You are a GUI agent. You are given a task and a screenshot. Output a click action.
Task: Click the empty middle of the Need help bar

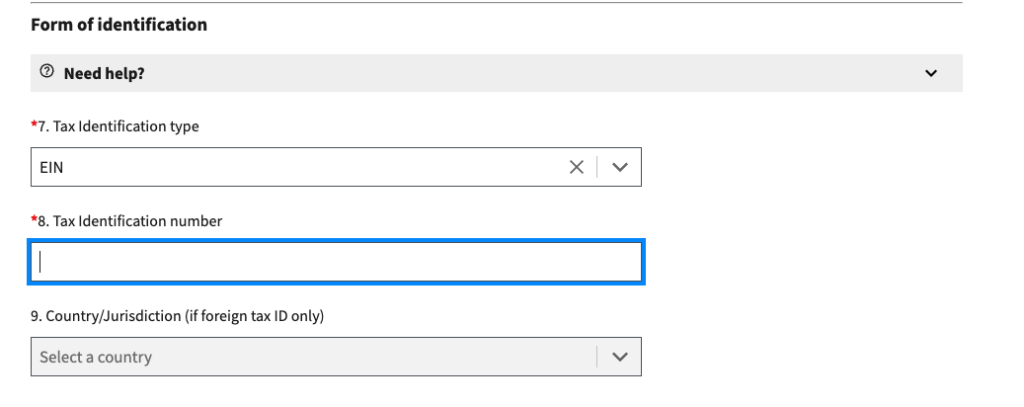pyautogui.click(x=500, y=73)
